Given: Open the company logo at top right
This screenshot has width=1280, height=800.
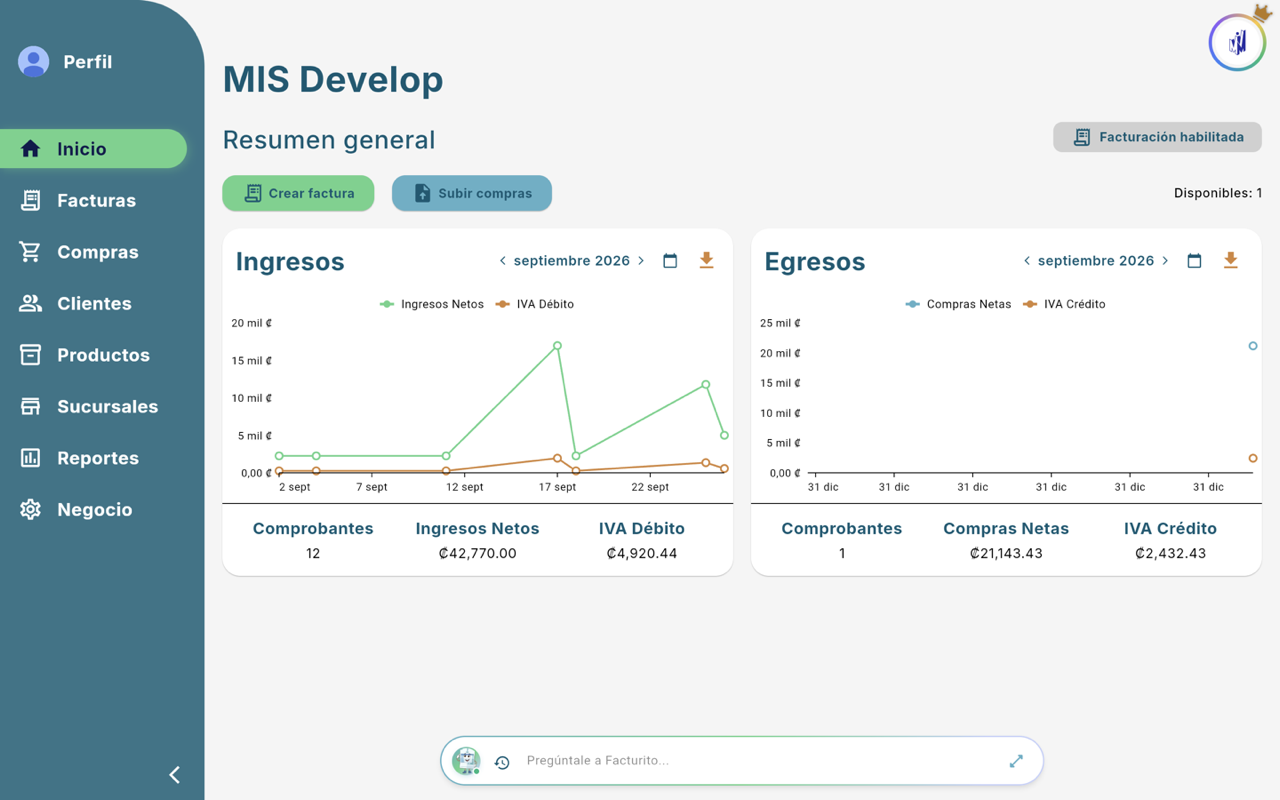Looking at the screenshot, I should coord(1237,42).
